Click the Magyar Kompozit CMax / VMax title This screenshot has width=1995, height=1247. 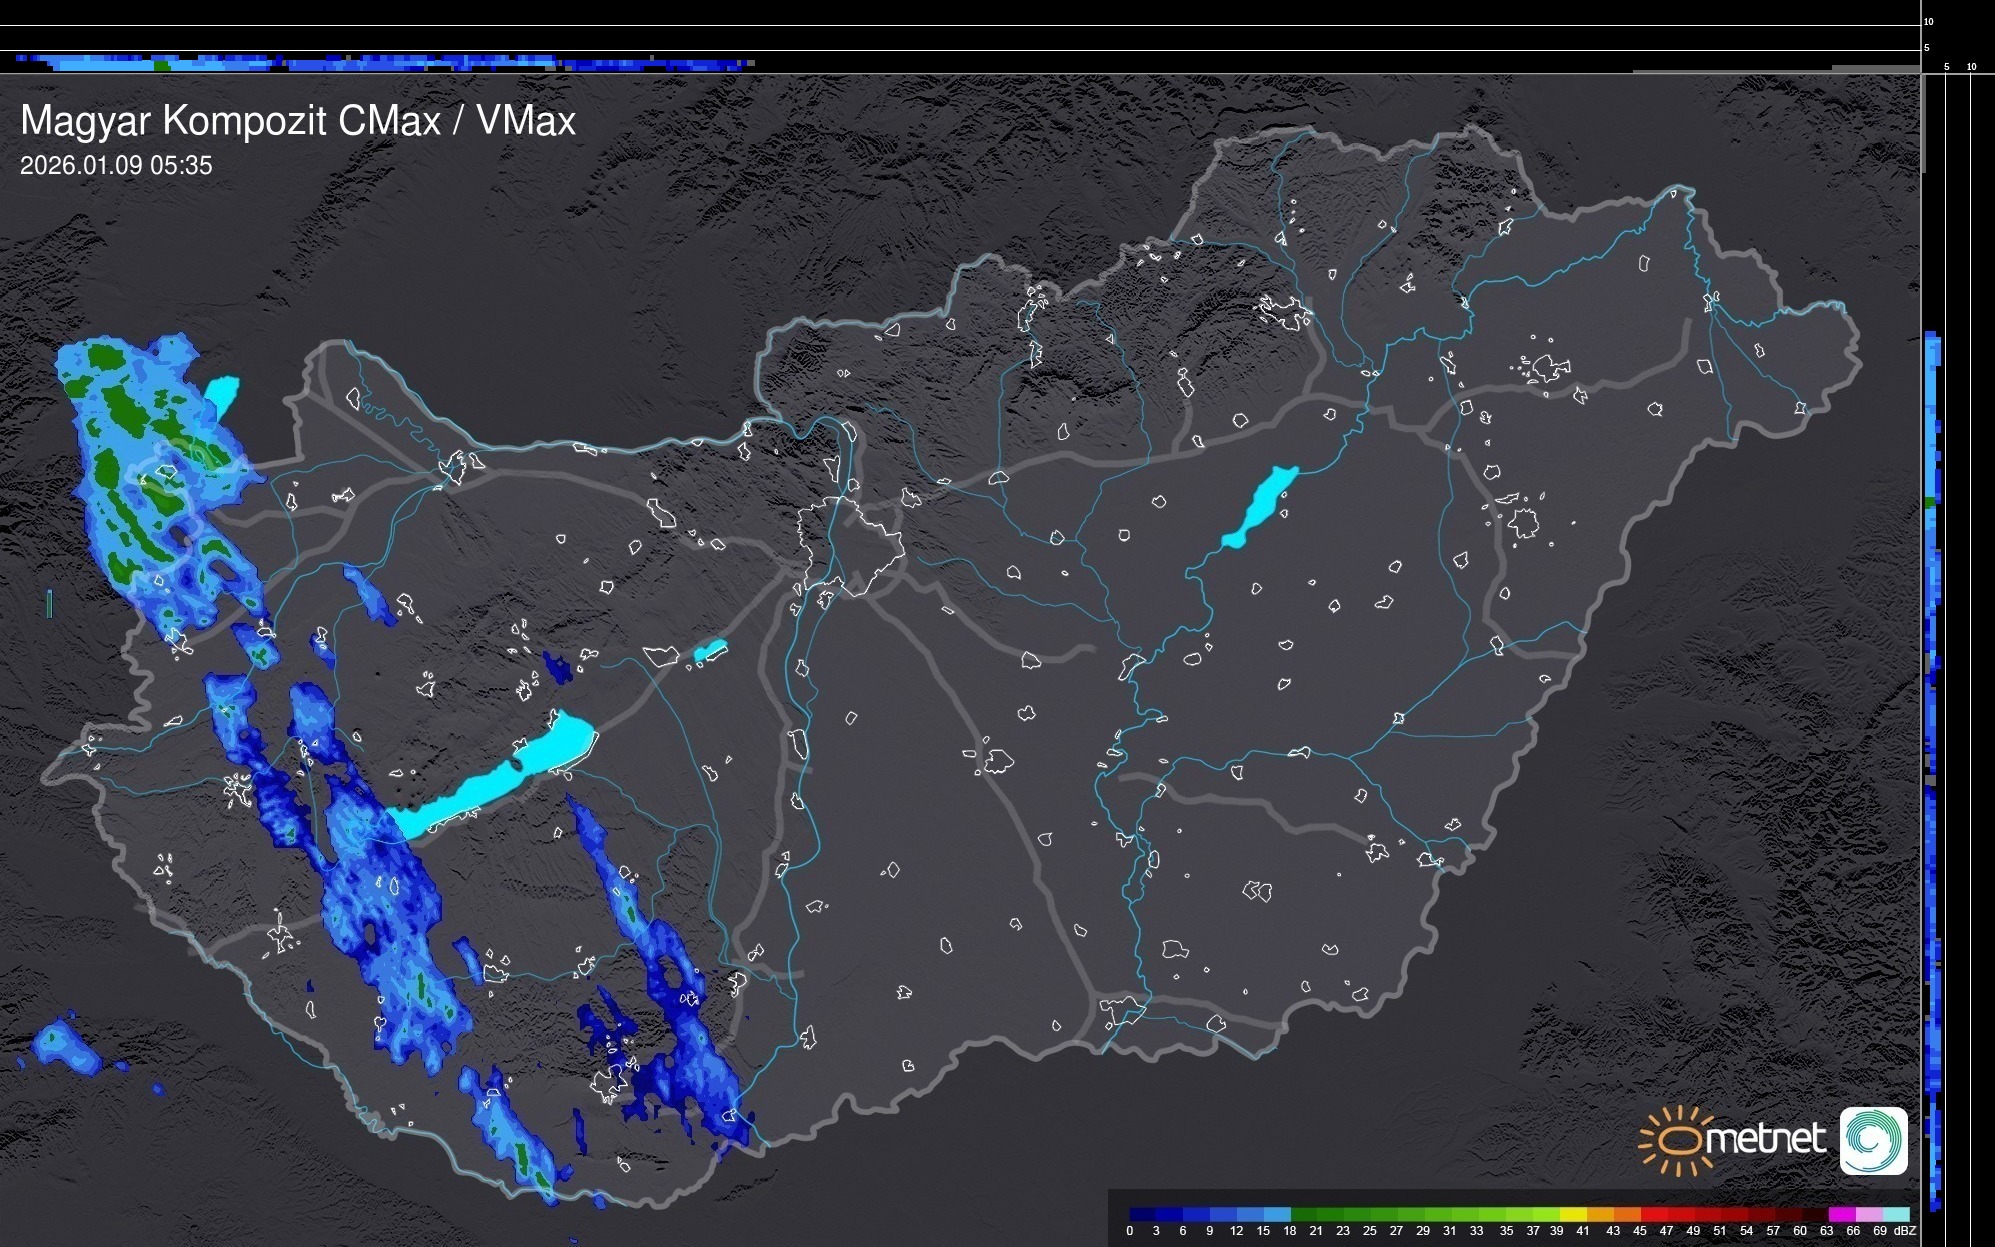298,121
